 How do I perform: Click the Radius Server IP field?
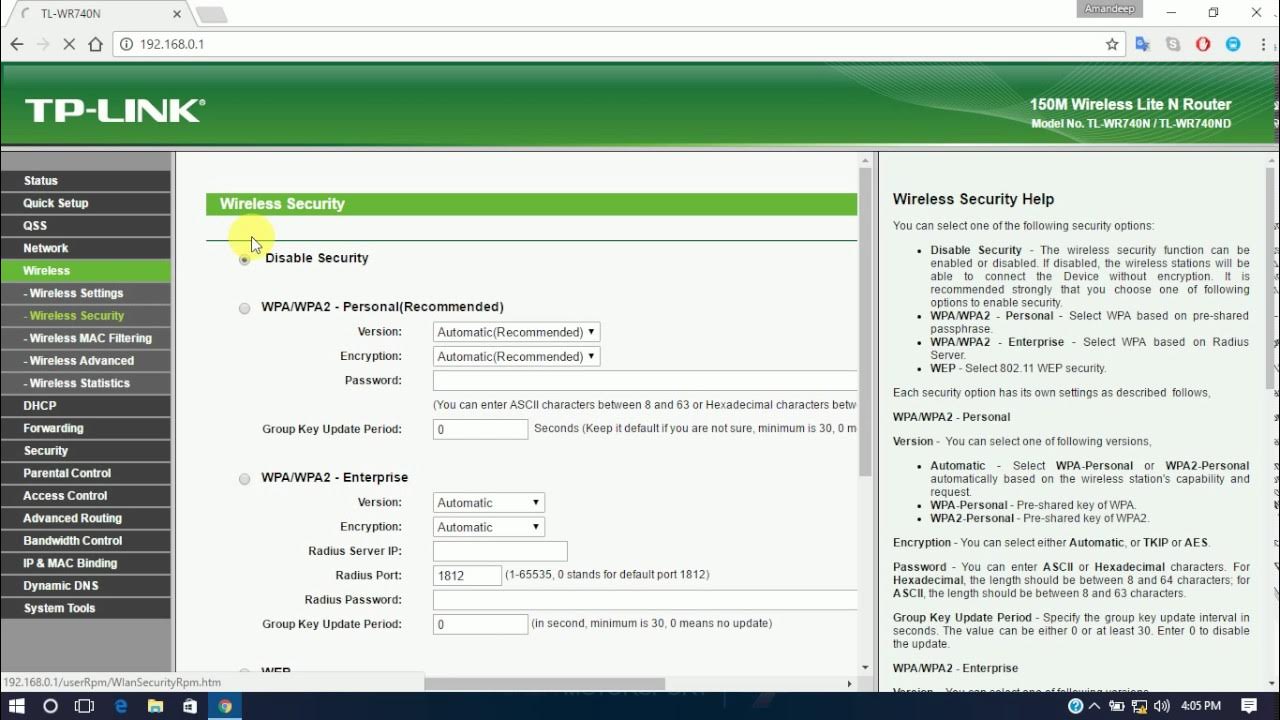[500, 551]
